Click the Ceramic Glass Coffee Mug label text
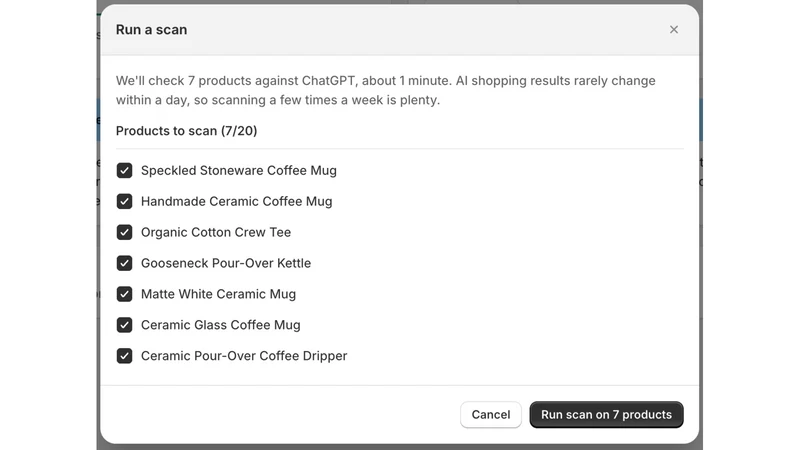 click(220, 325)
